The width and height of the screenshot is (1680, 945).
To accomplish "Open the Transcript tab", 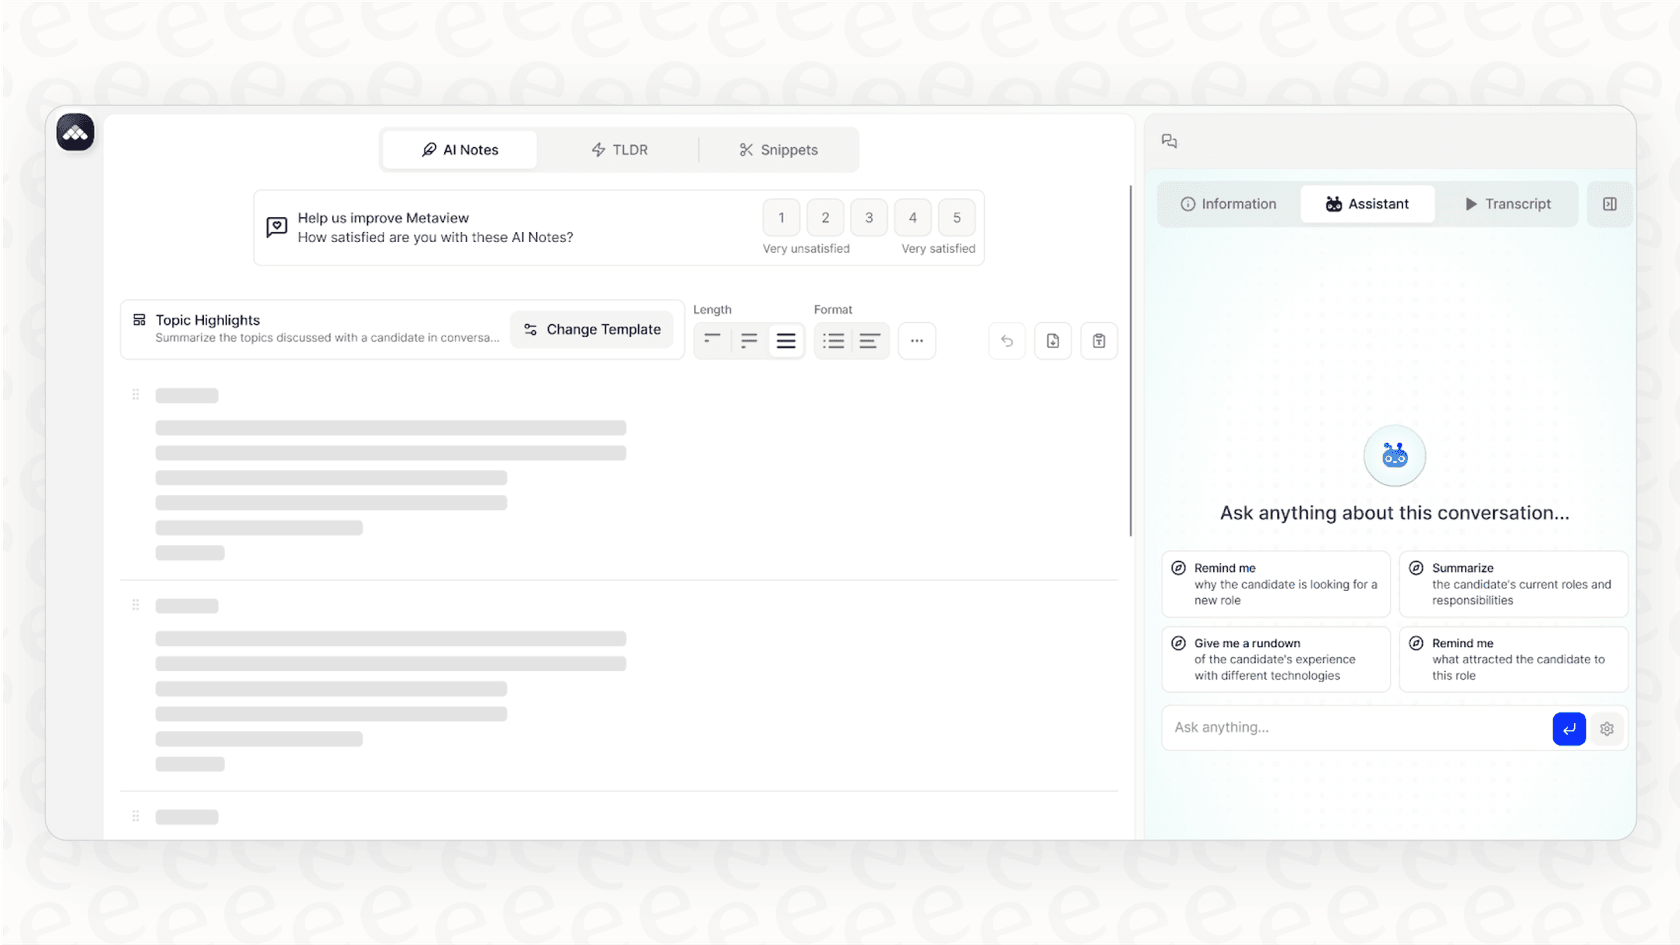I will pyautogui.click(x=1507, y=203).
